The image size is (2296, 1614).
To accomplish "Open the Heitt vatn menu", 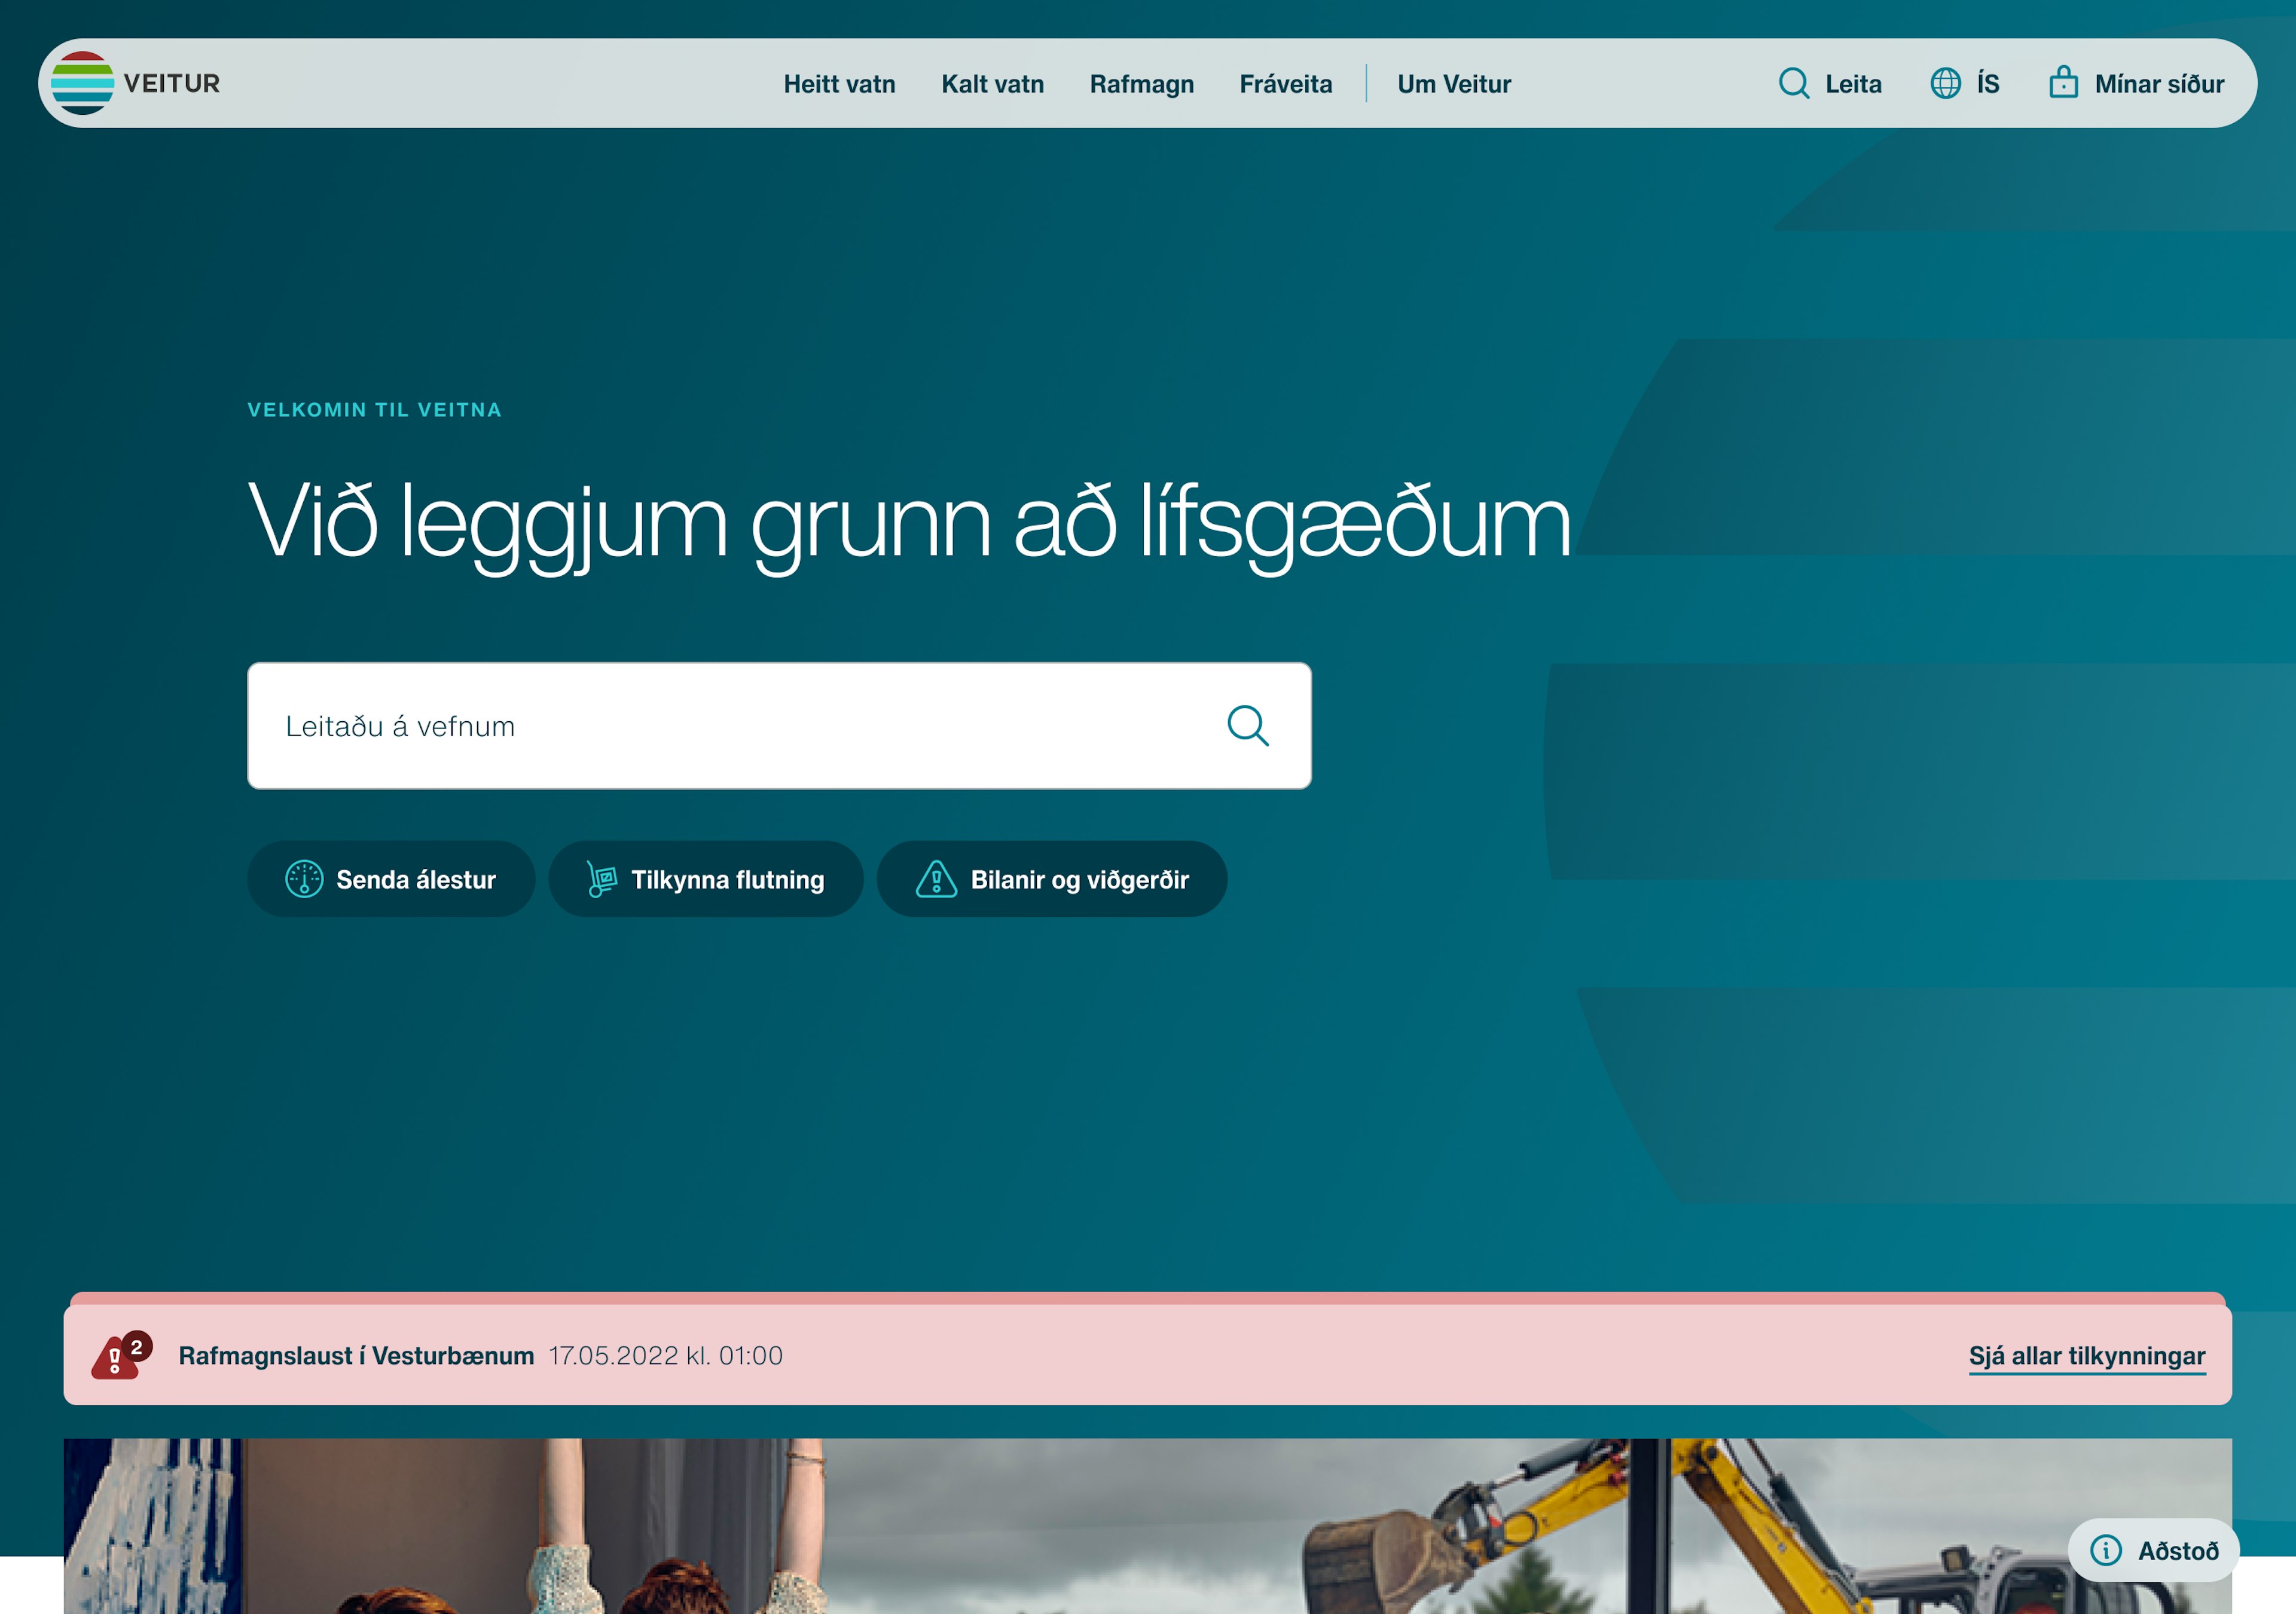I will tap(839, 84).
